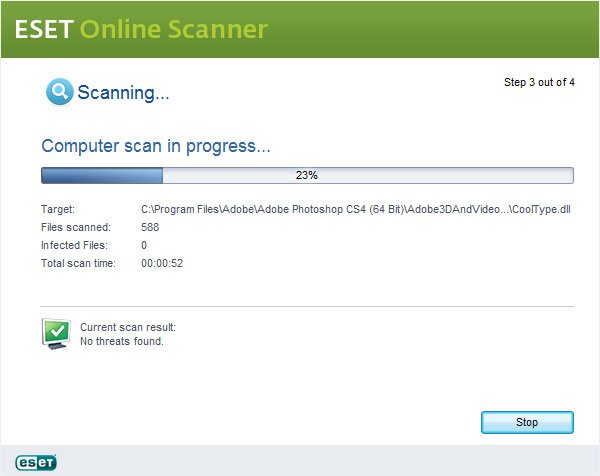Click the Total scan time: field label
Screen dimensions: 600x476
[78, 263]
